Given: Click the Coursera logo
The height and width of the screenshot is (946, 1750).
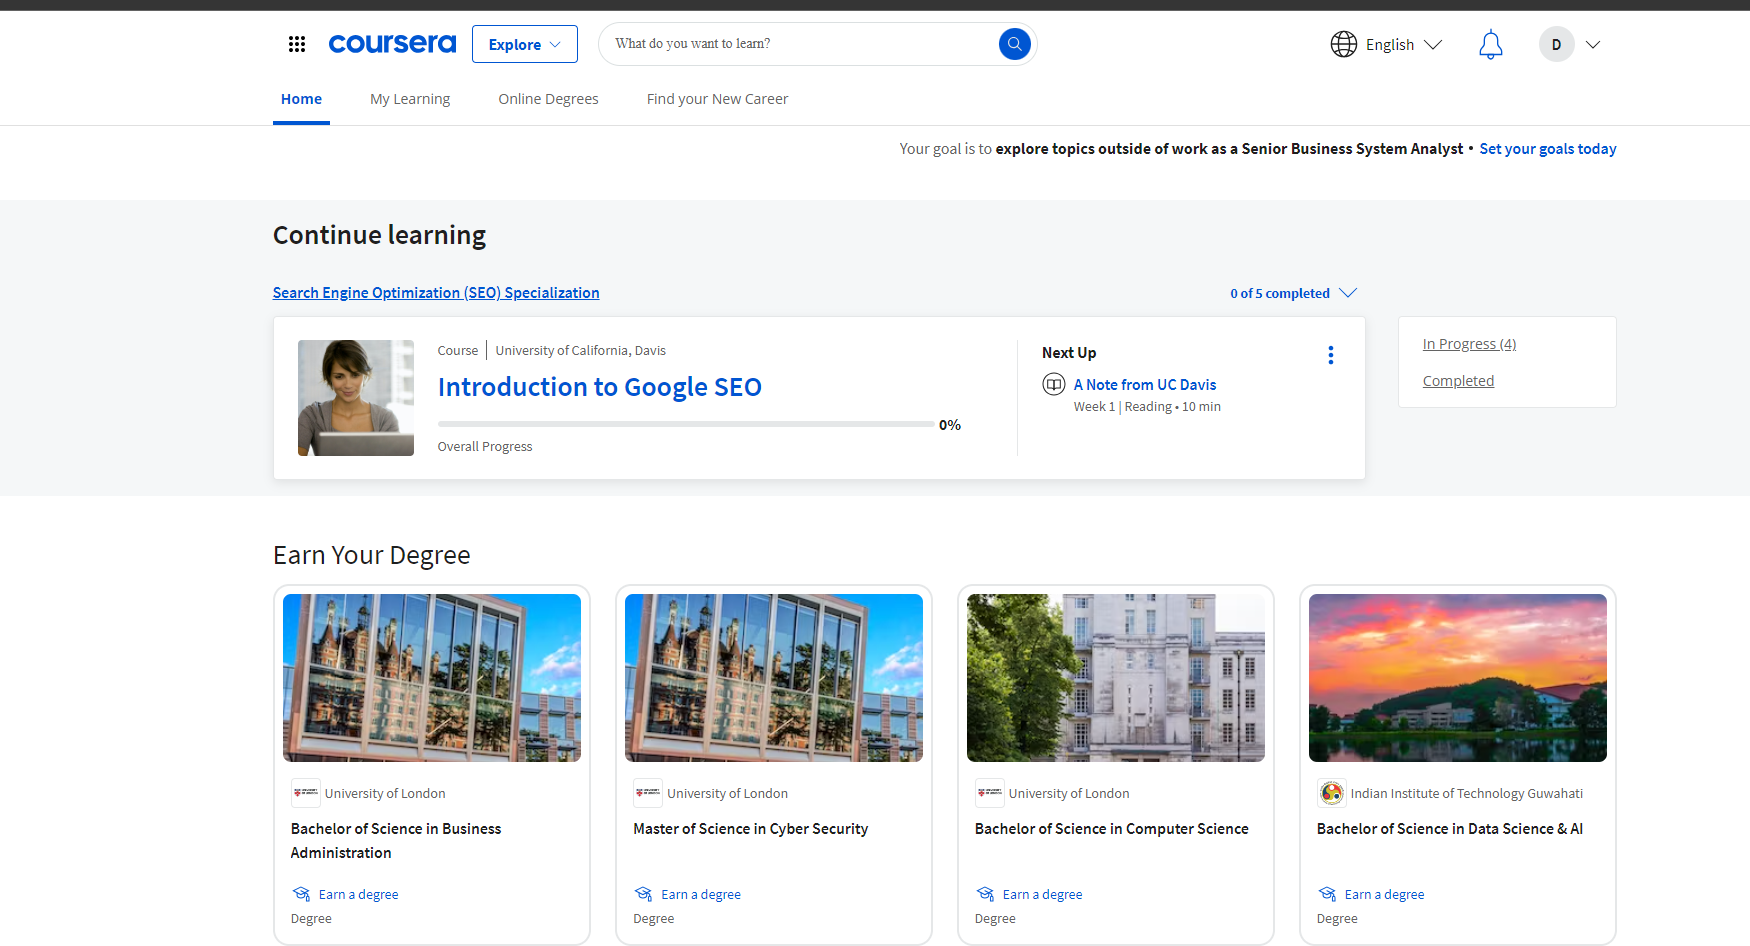Looking at the screenshot, I should [x=392, y=44].
